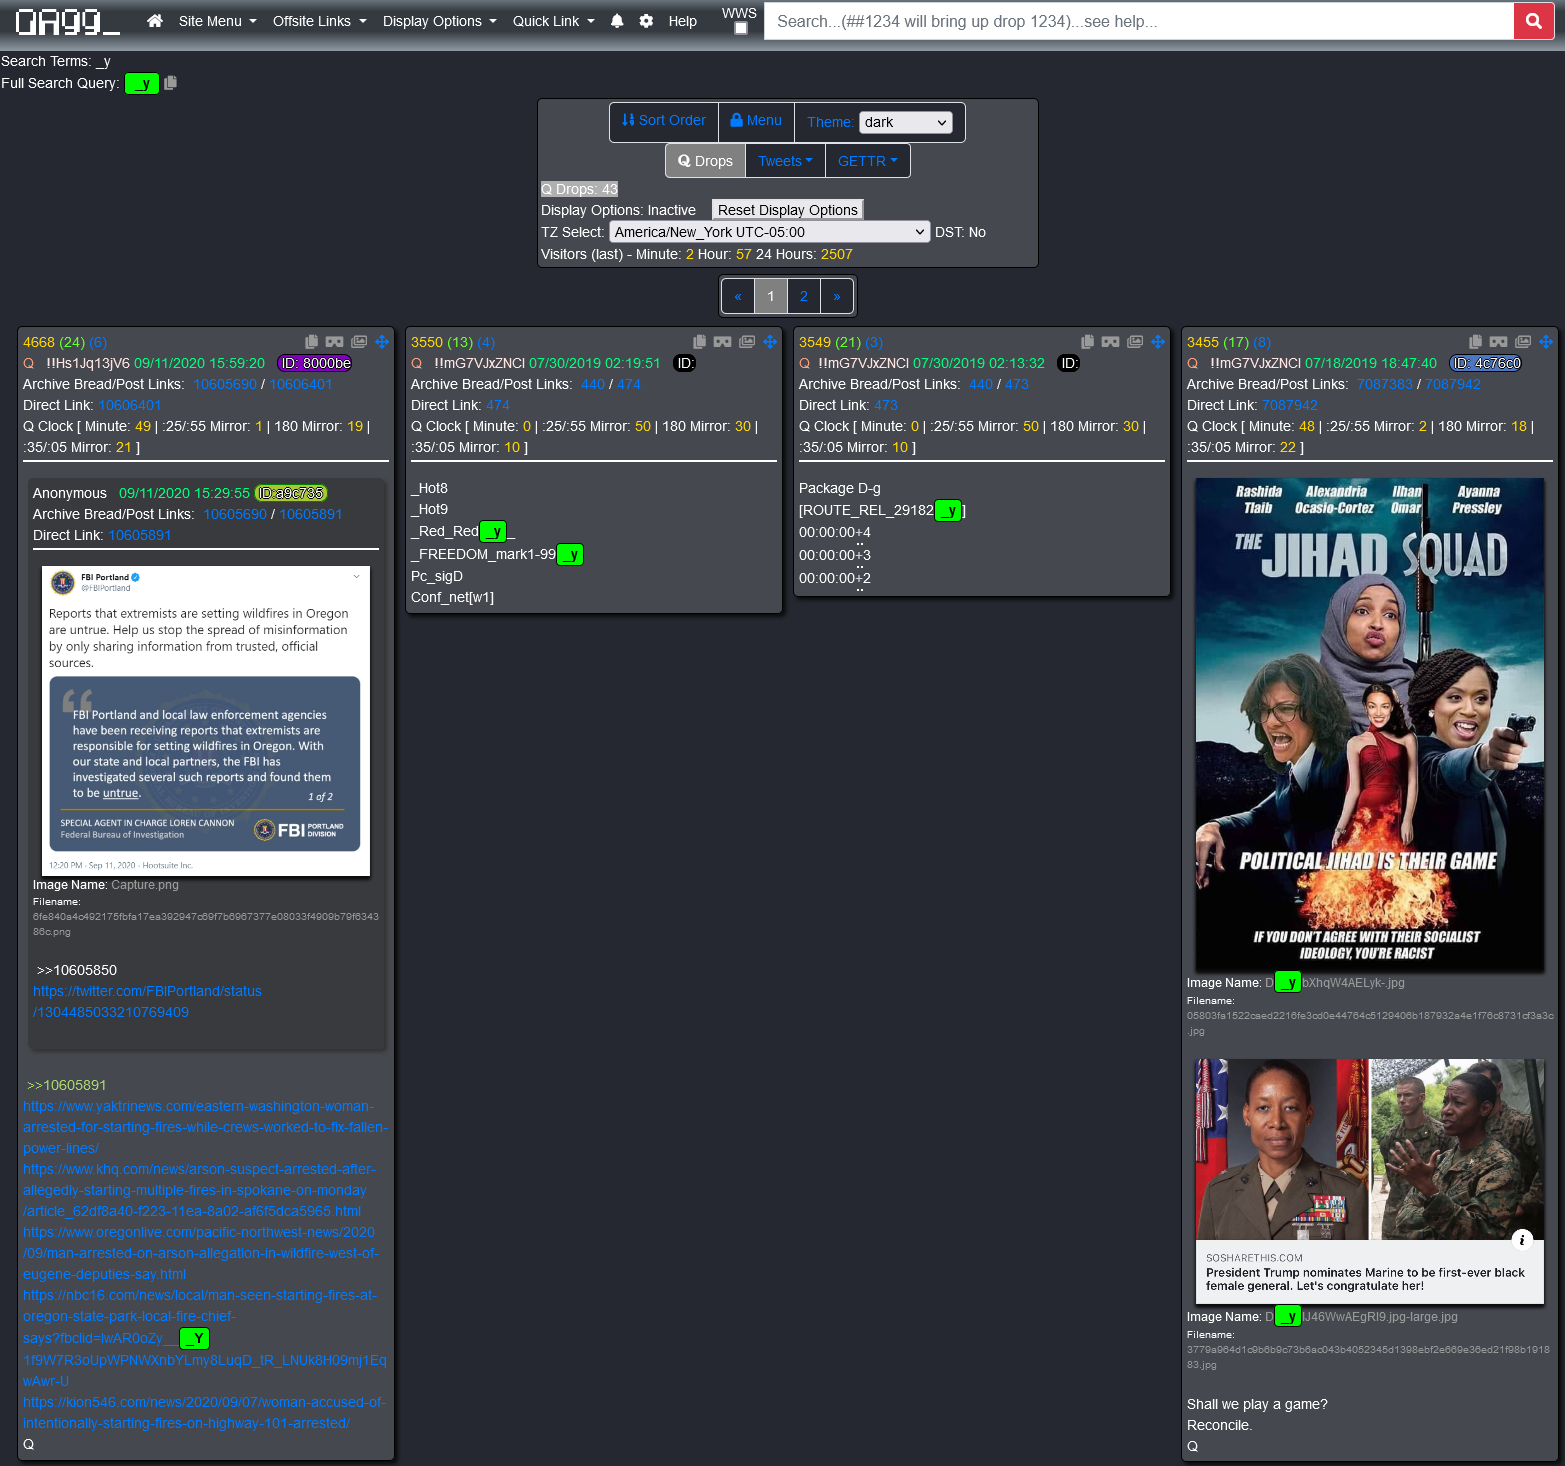Image resolution: width=1565 pixels, height=1466 pixels.
Task: Click the blue ID: 4c76c0 badge
Action: [1485, 364]
